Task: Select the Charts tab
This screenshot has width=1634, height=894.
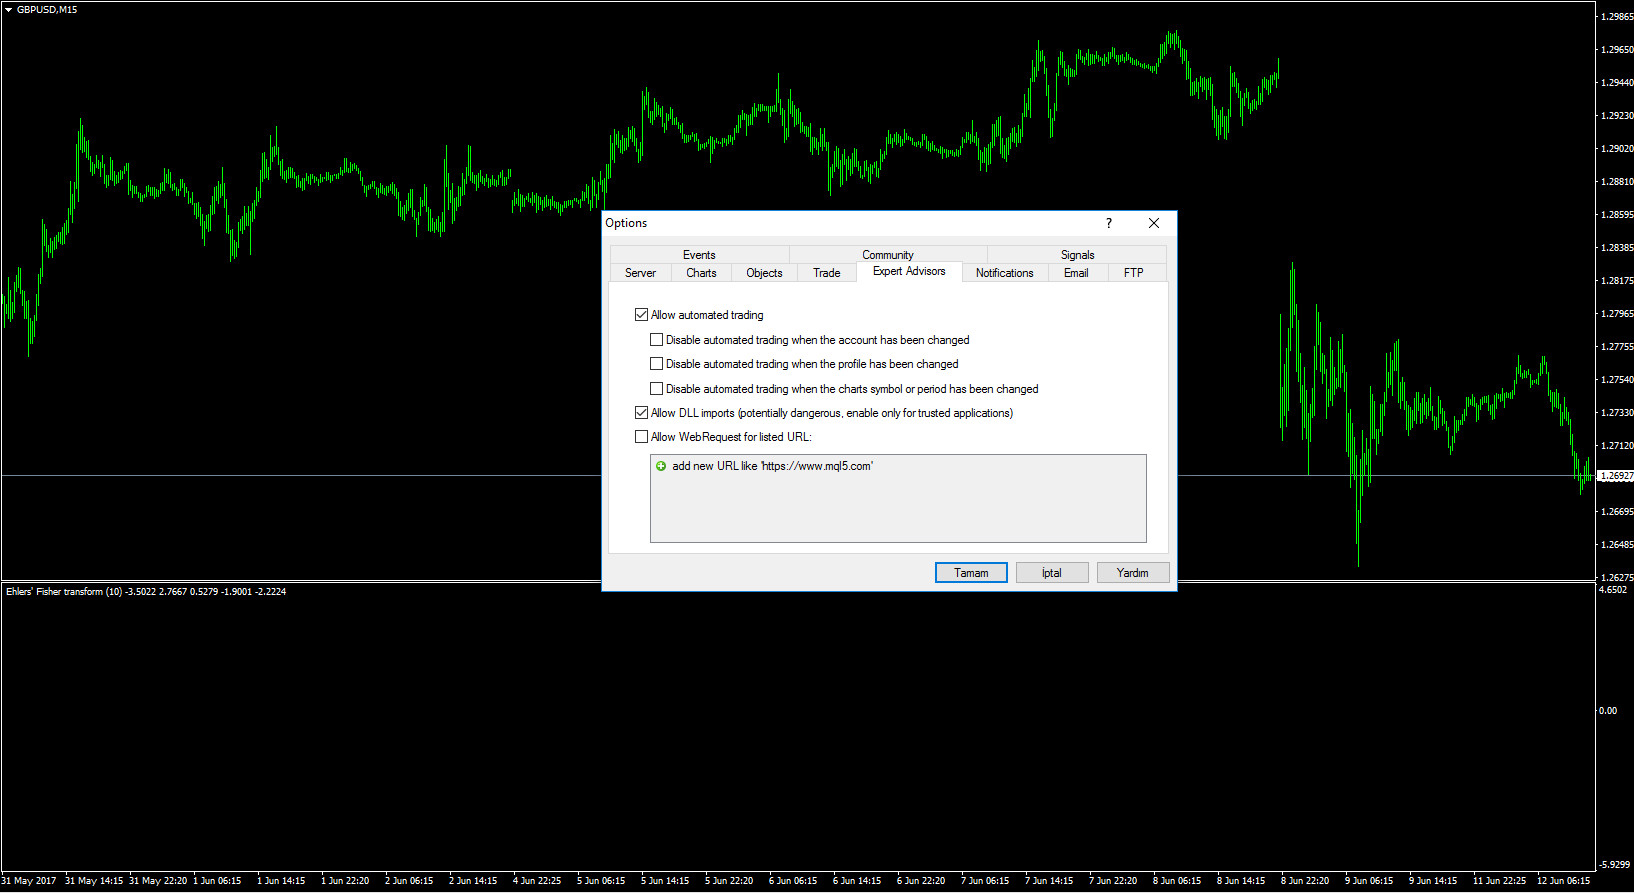Action: (x=701, y=273)
